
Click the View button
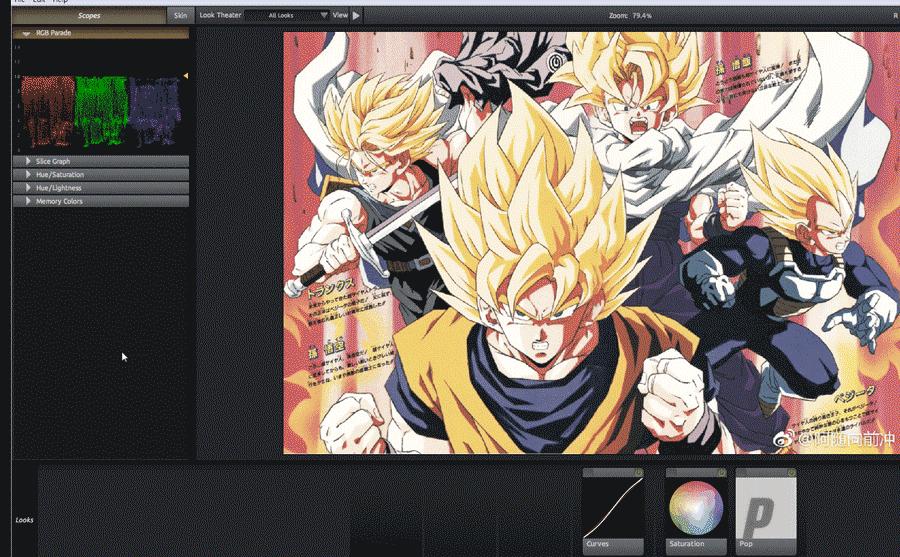click(340, 15)
